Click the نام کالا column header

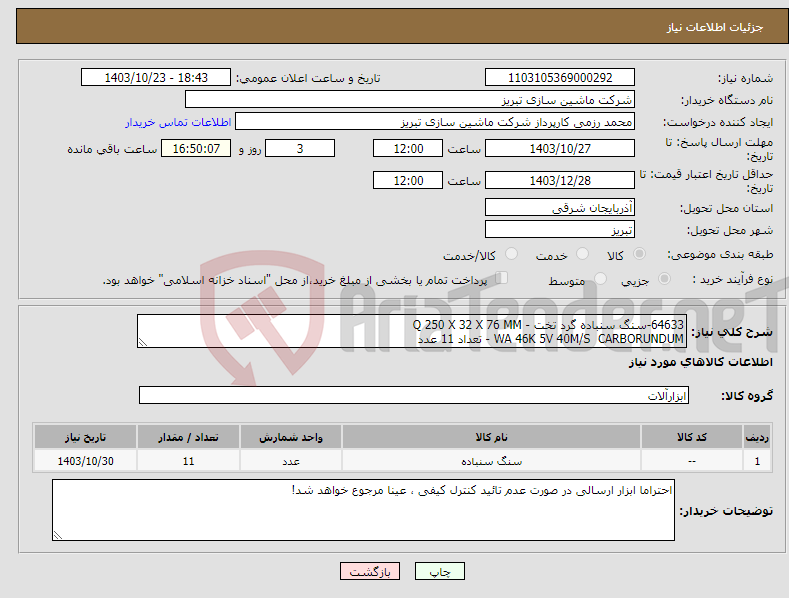(x=491, y=437)
